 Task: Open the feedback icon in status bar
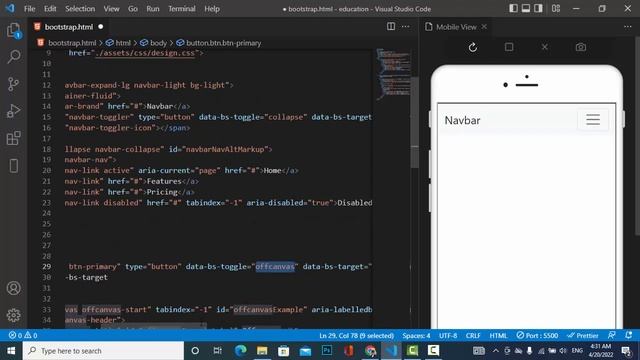[x=611, y=335]
